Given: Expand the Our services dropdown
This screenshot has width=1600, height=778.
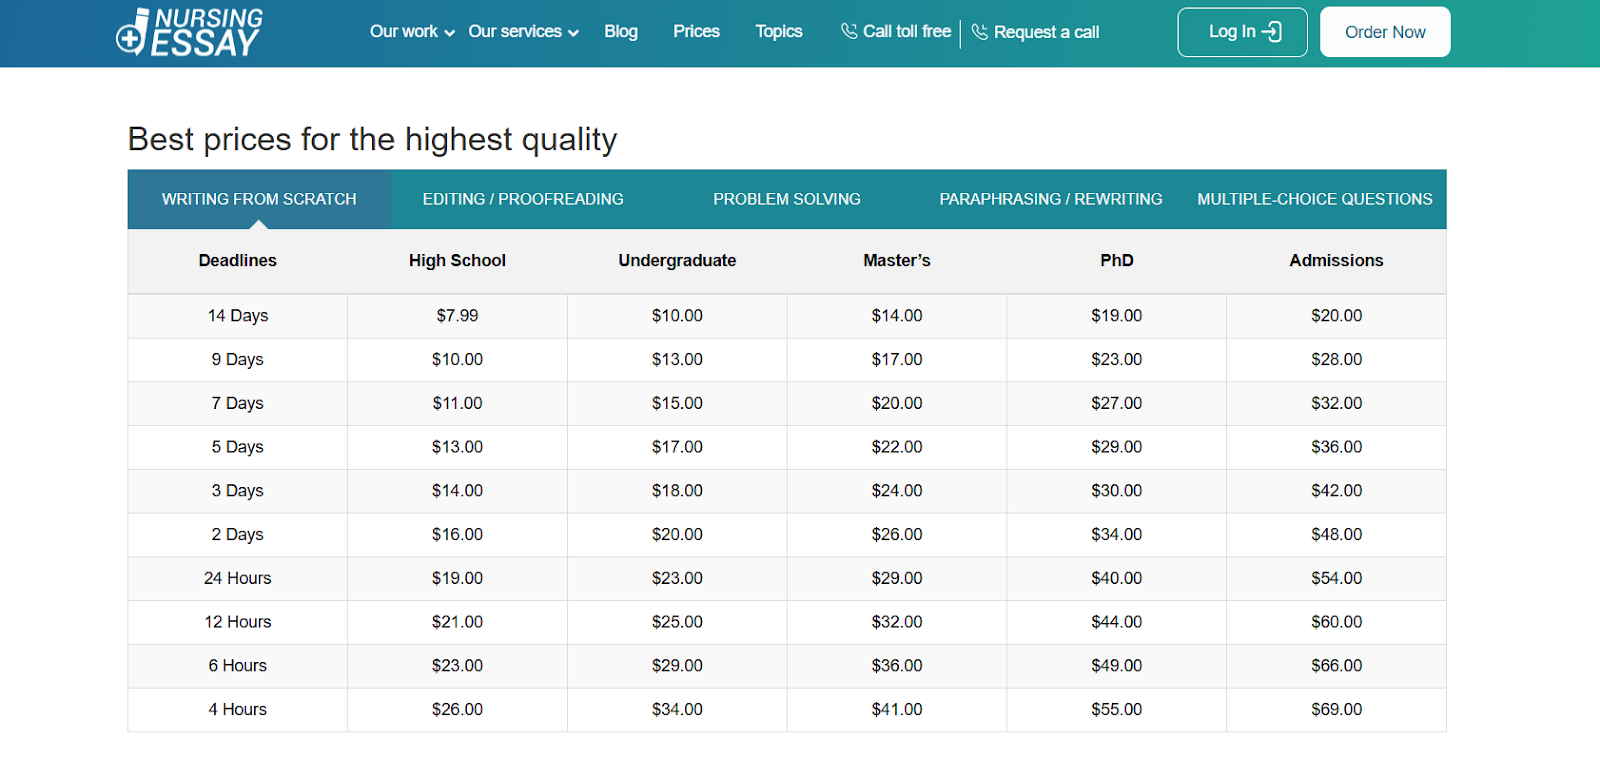Looking at the screenshot, I should (x=523, y=32).
